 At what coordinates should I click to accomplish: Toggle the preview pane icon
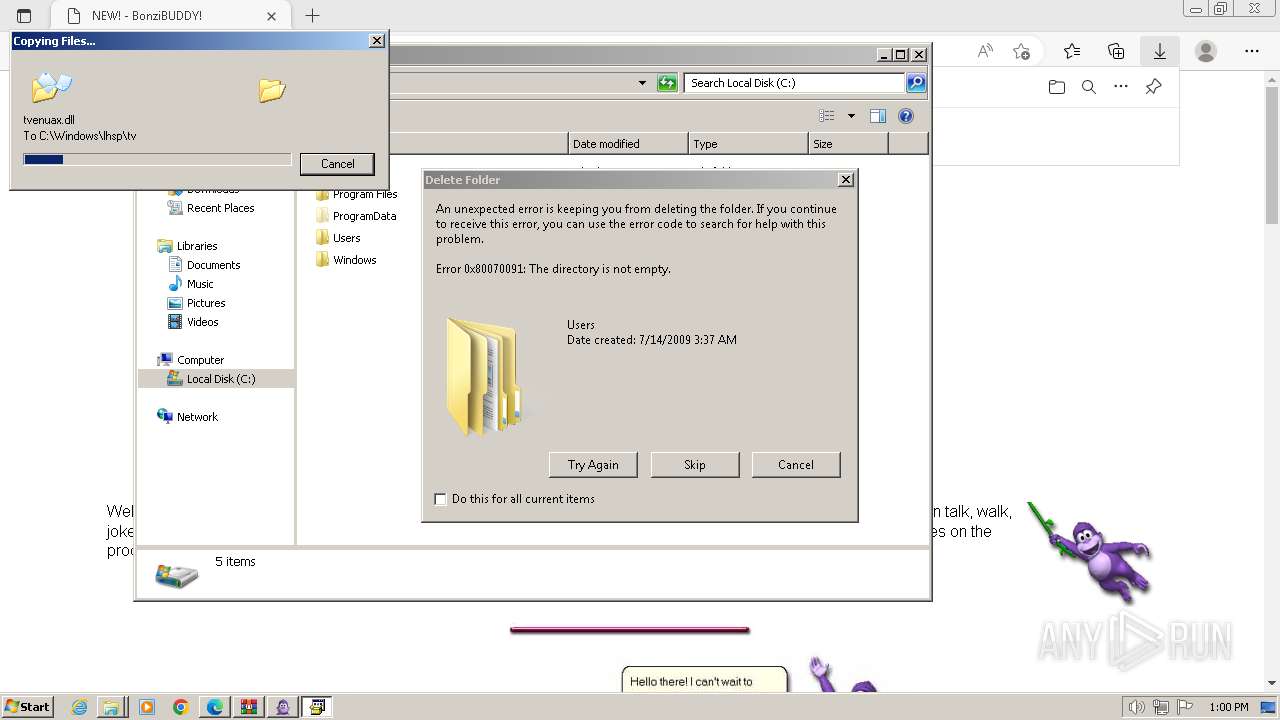[x=878, y=116]
